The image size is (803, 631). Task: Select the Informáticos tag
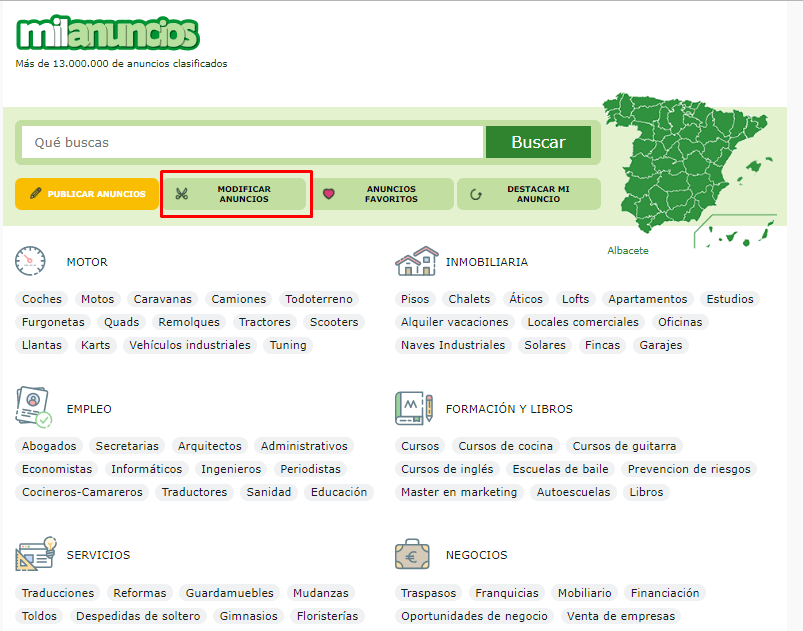click(146, 469)
